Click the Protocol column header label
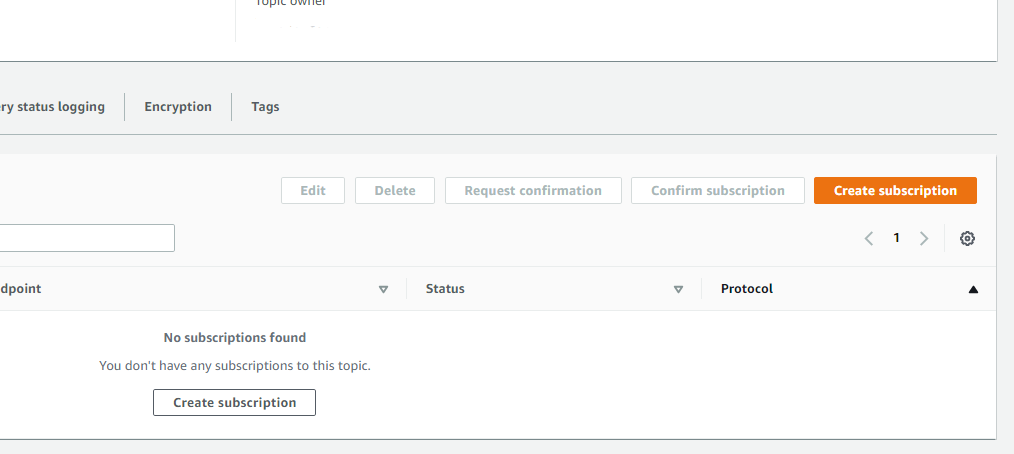This screenshot has width=1014, height=454. coord(747,289)
